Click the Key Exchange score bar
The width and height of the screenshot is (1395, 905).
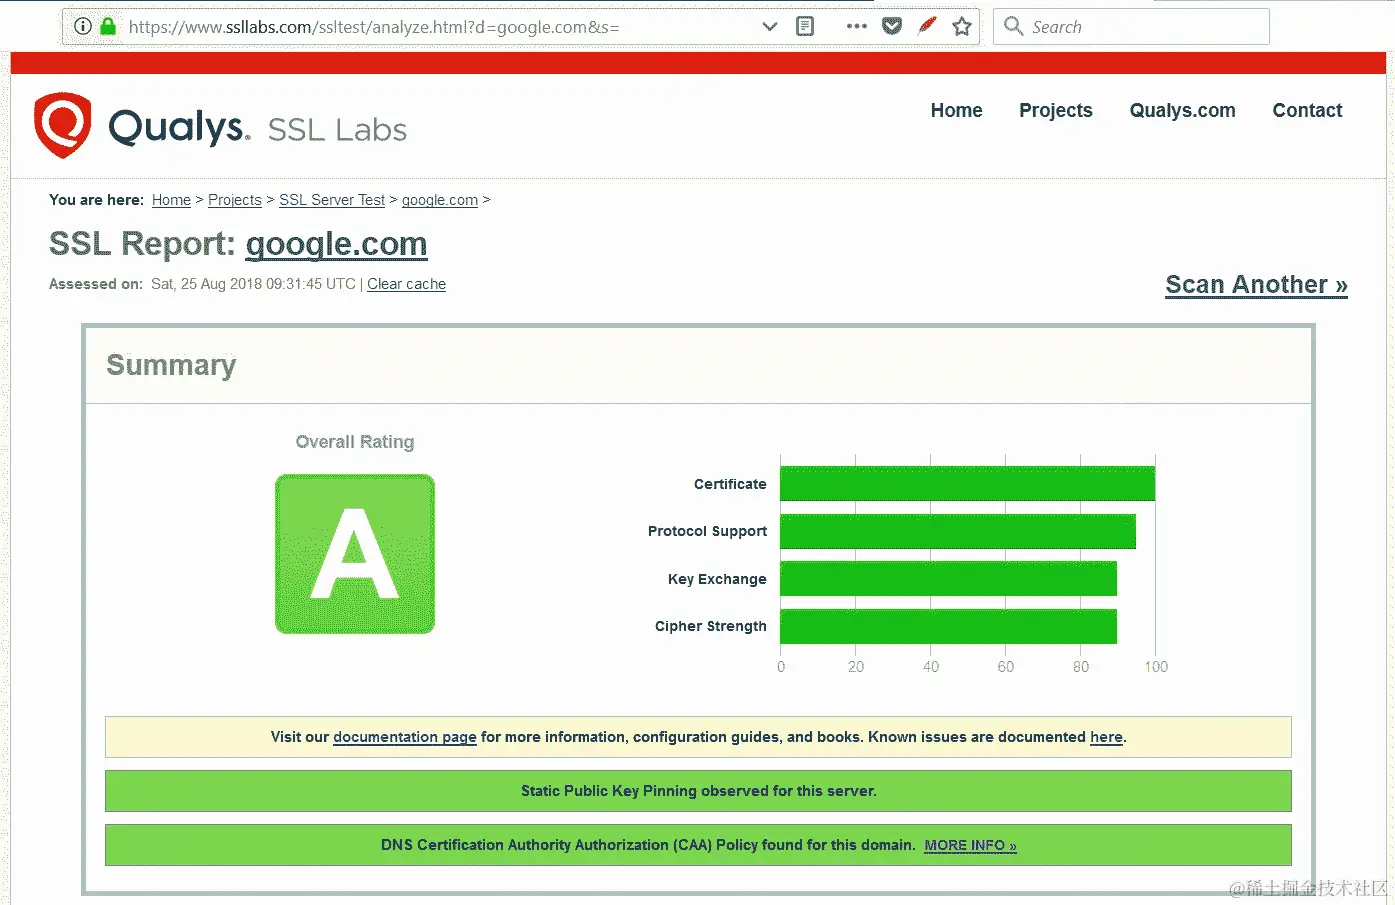(948, 579)
